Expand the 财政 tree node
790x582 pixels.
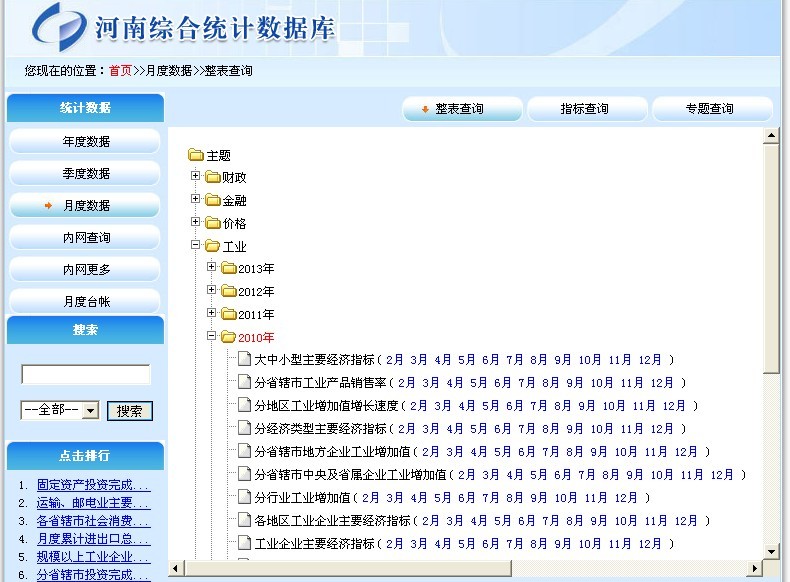pos(196,176)
